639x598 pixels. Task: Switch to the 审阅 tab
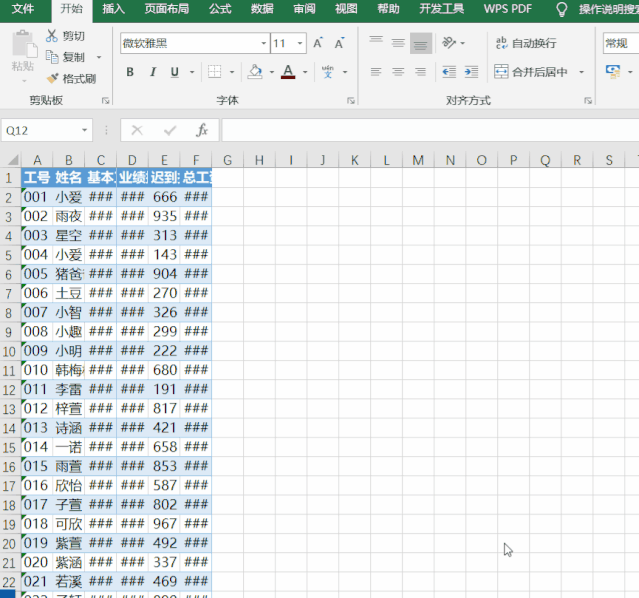304,9
